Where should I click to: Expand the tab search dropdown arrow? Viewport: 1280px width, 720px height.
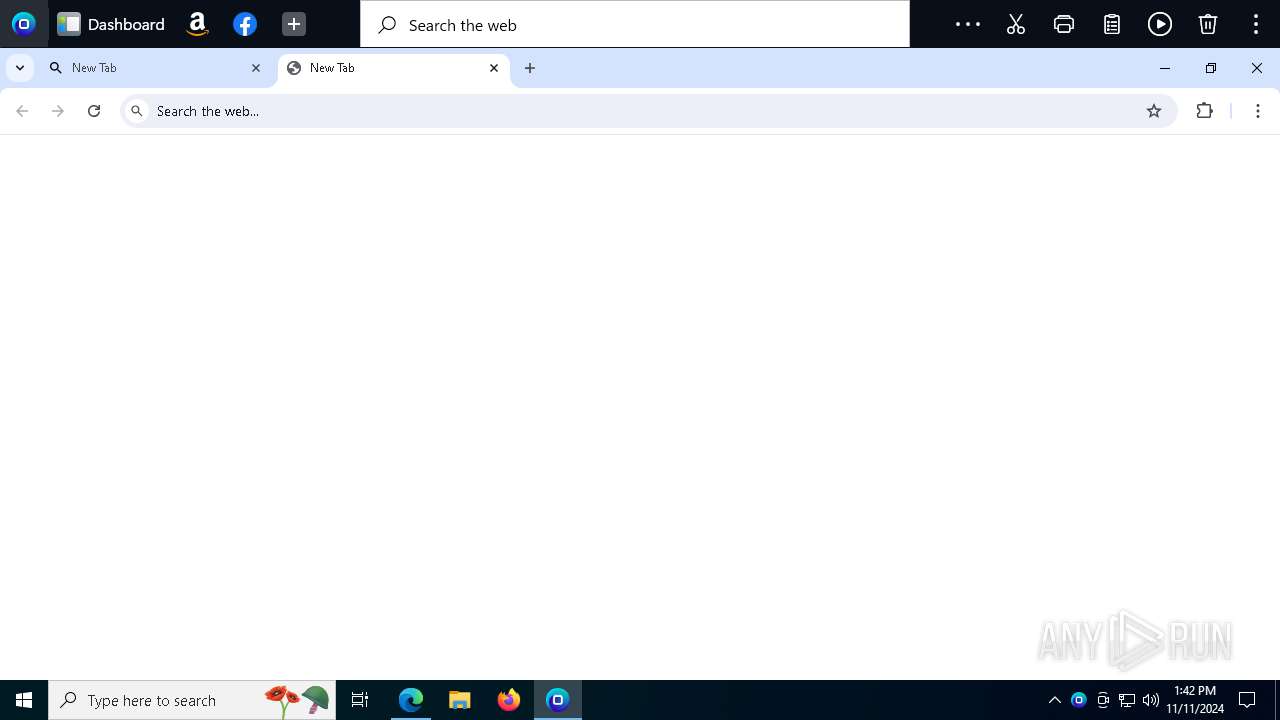(20, 68)
